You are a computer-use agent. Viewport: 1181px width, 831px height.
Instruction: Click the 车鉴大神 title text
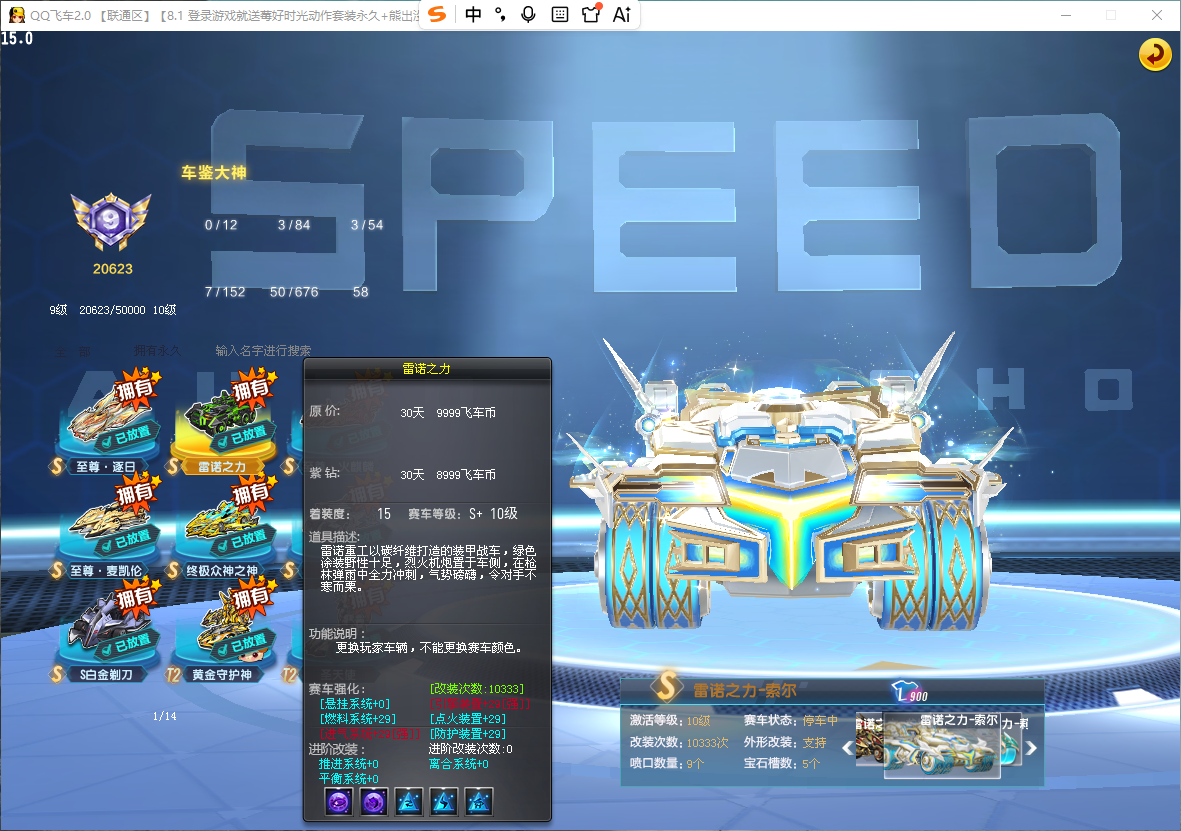pos(214,173)
